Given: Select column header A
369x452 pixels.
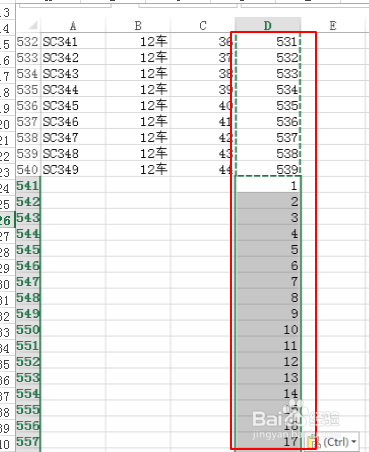Looking at the screenshot, I should tap(73, 25).
